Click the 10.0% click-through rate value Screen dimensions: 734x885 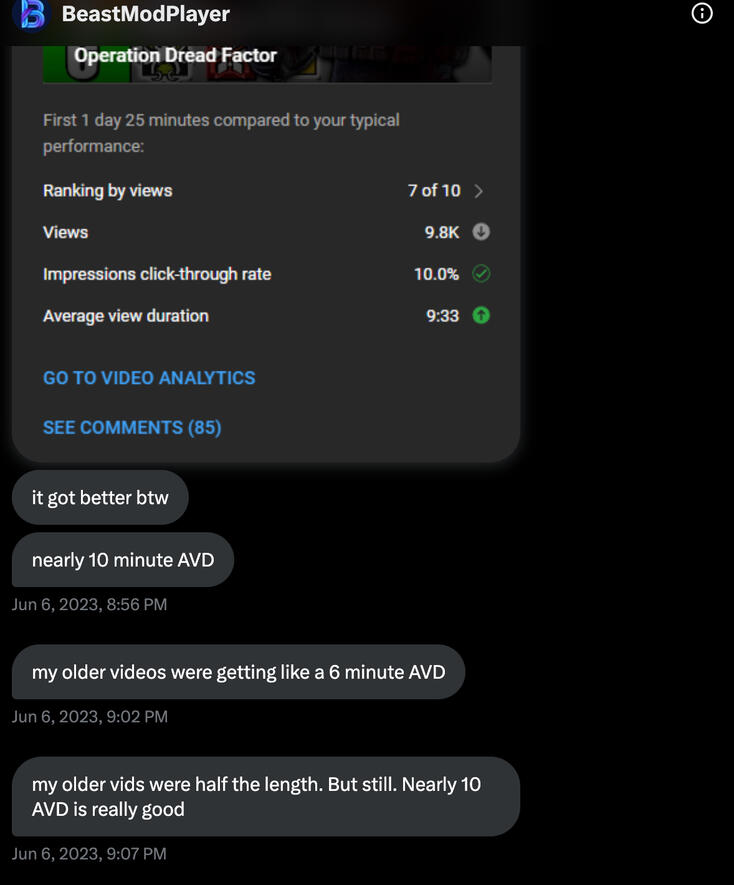pos(436,274)
